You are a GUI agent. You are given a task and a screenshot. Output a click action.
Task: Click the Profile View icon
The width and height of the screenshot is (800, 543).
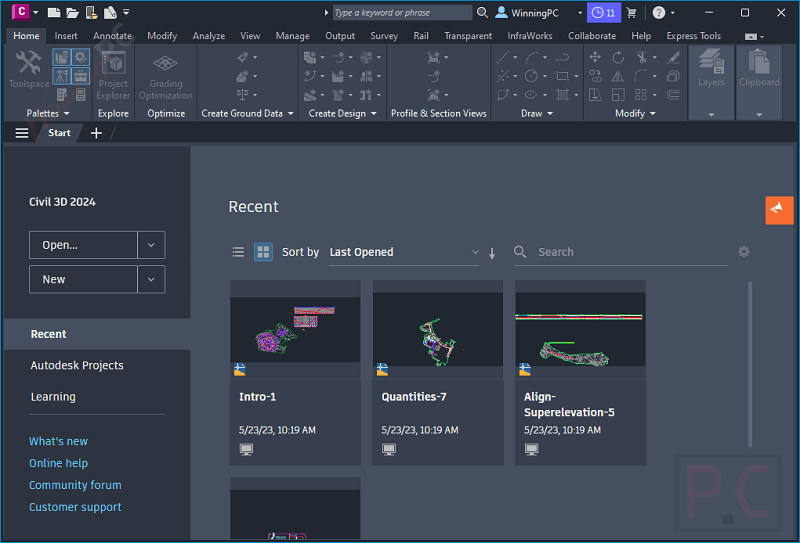pyautogui.click(x=434, y=57)
